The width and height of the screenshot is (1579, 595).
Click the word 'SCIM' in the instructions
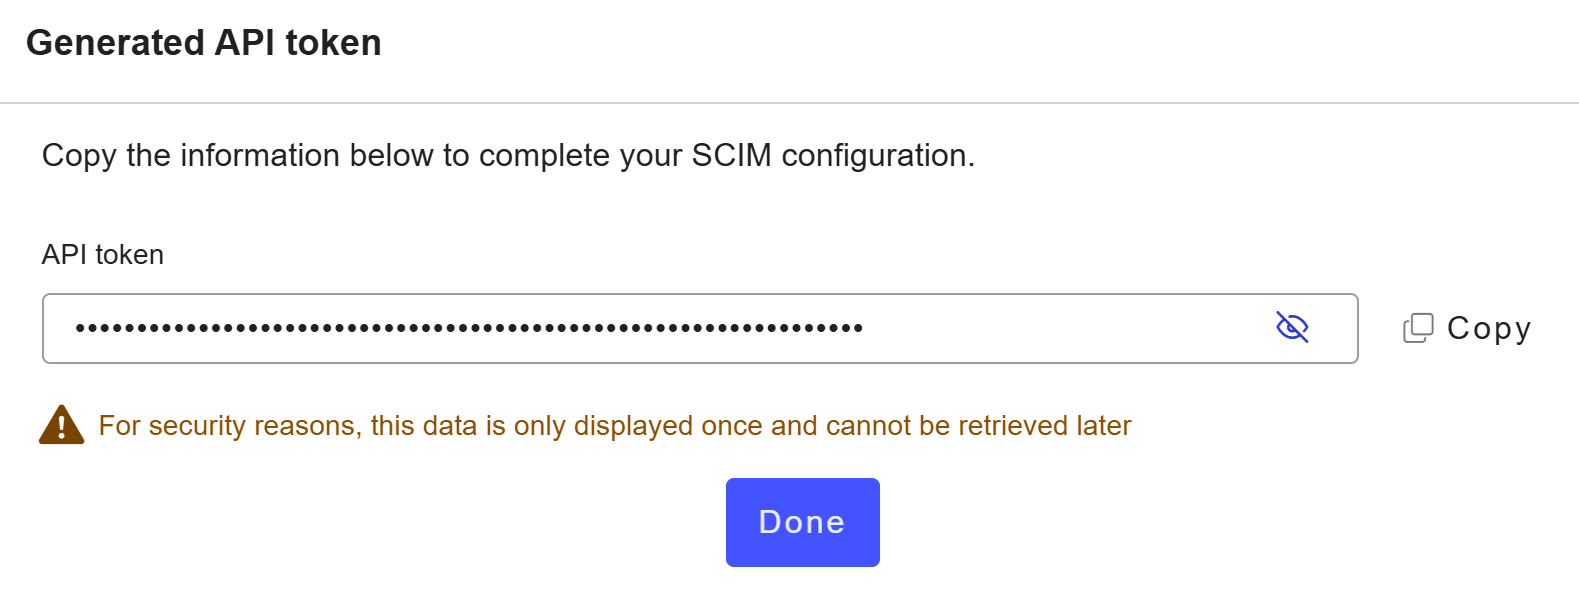731,156
